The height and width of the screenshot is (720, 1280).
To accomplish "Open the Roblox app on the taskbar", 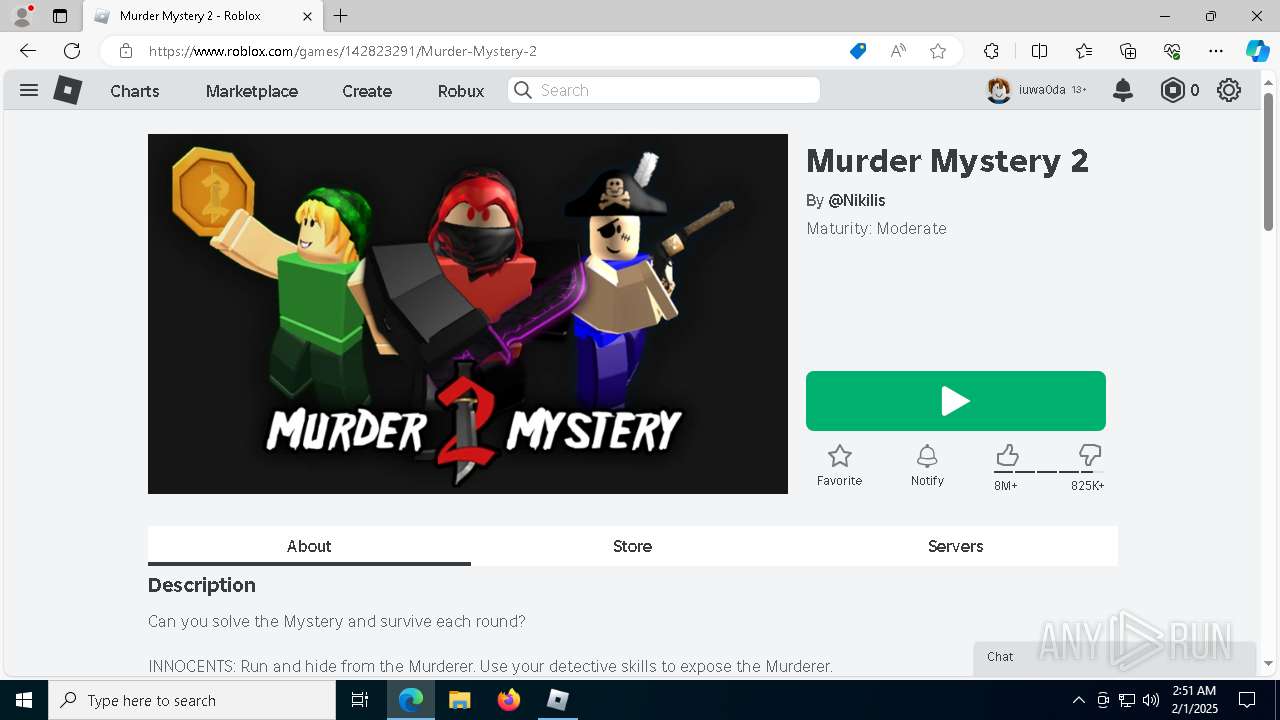I will coord(557,700).
